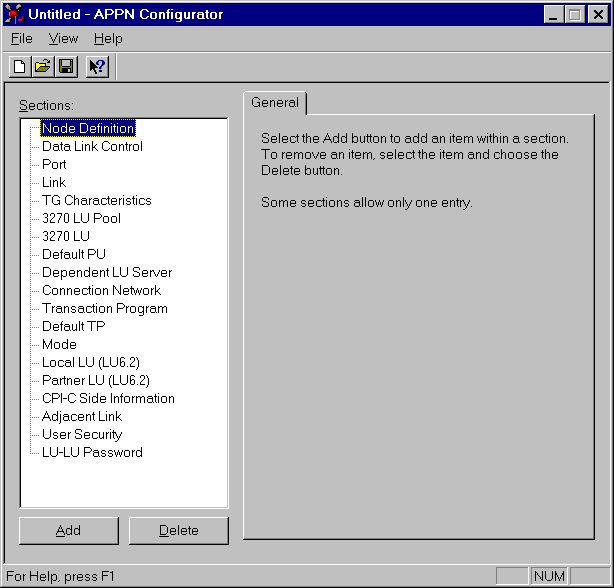Image resolution: width=614 pixels, height=588 pixels.
Task: Select Data Link Control section
Action: point(92,146)
